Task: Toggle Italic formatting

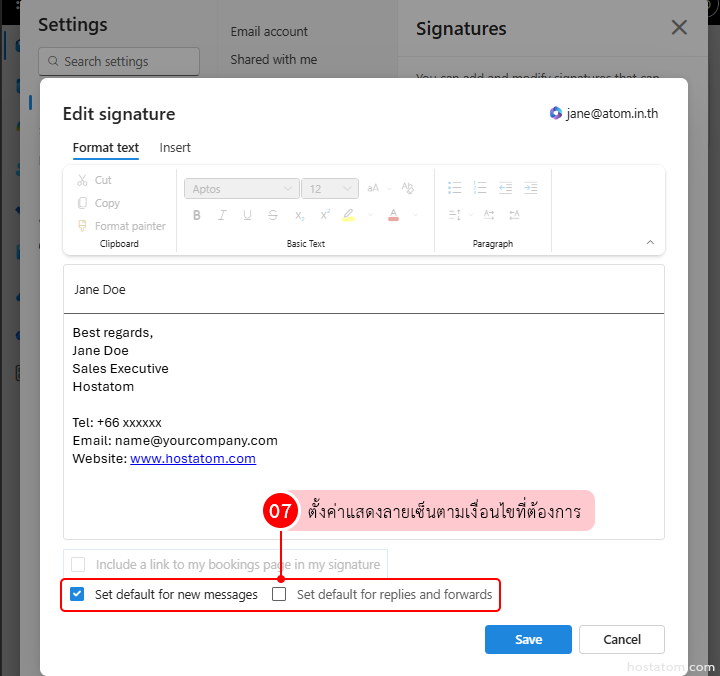Action: point(222,215)
